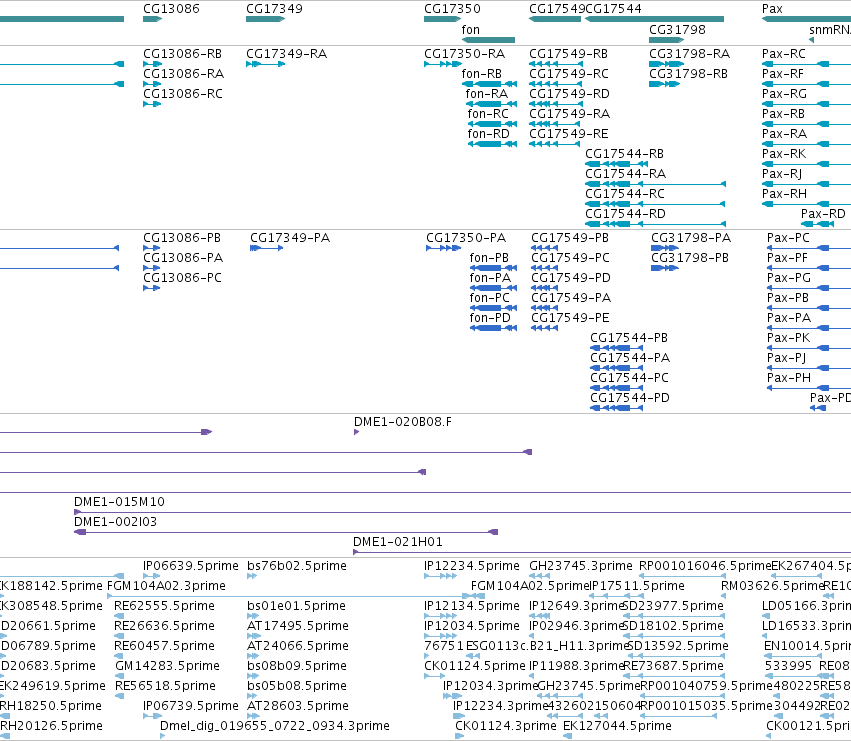Select EST AT17495.5prime label
851x741 pixels.
point(298,626)
